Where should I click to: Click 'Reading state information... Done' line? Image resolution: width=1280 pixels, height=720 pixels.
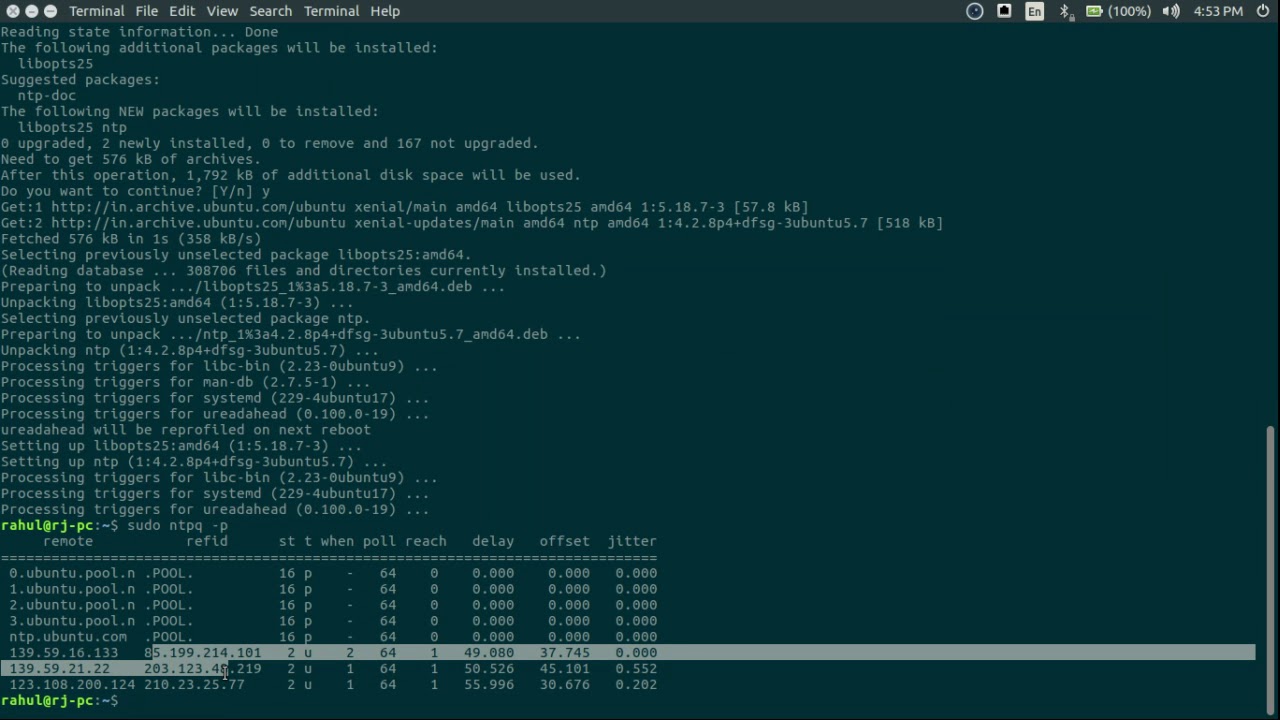pos(139,31)
